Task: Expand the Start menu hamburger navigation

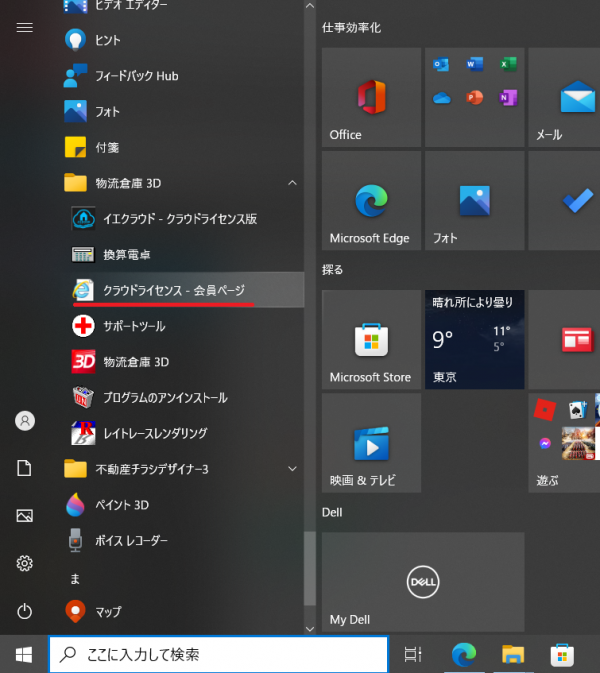Action: tap(25, 27)
